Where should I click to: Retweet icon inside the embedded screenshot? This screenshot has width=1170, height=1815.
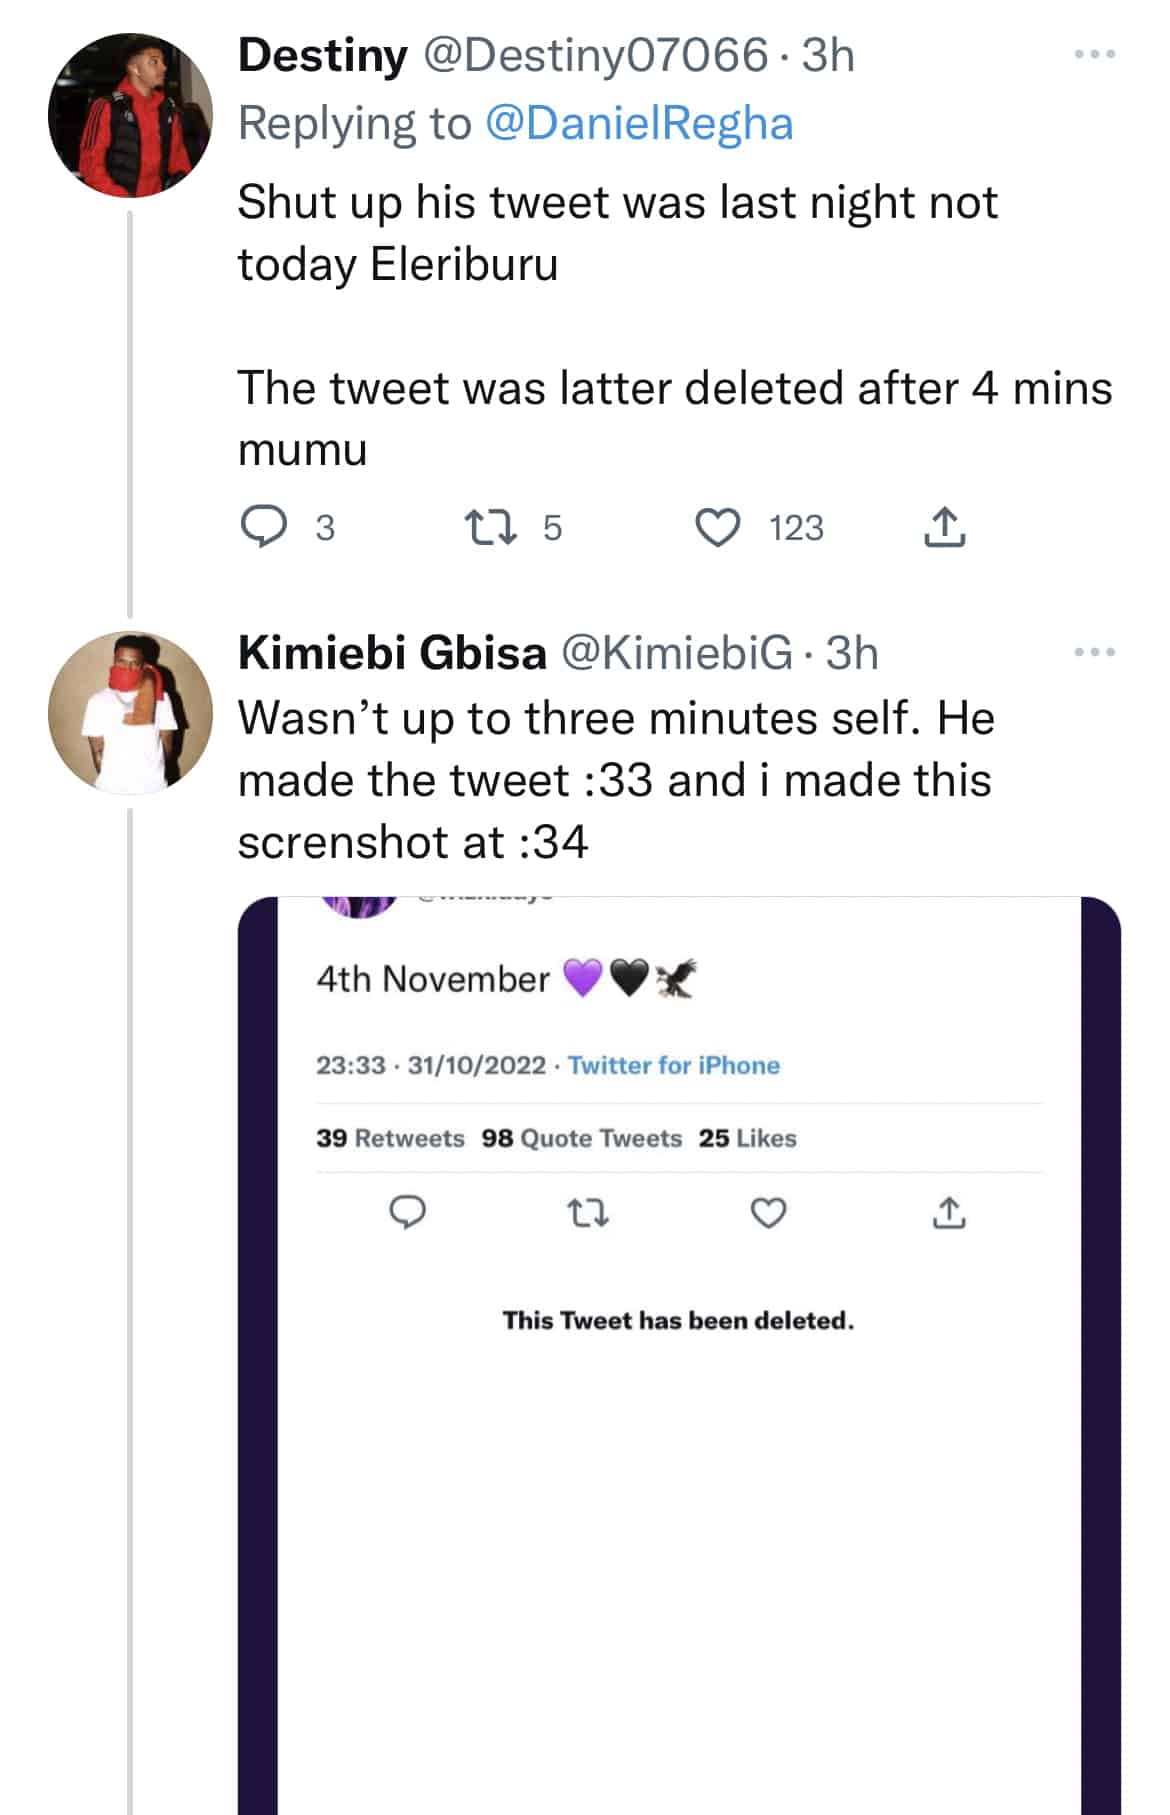[x=587, y=1214]
